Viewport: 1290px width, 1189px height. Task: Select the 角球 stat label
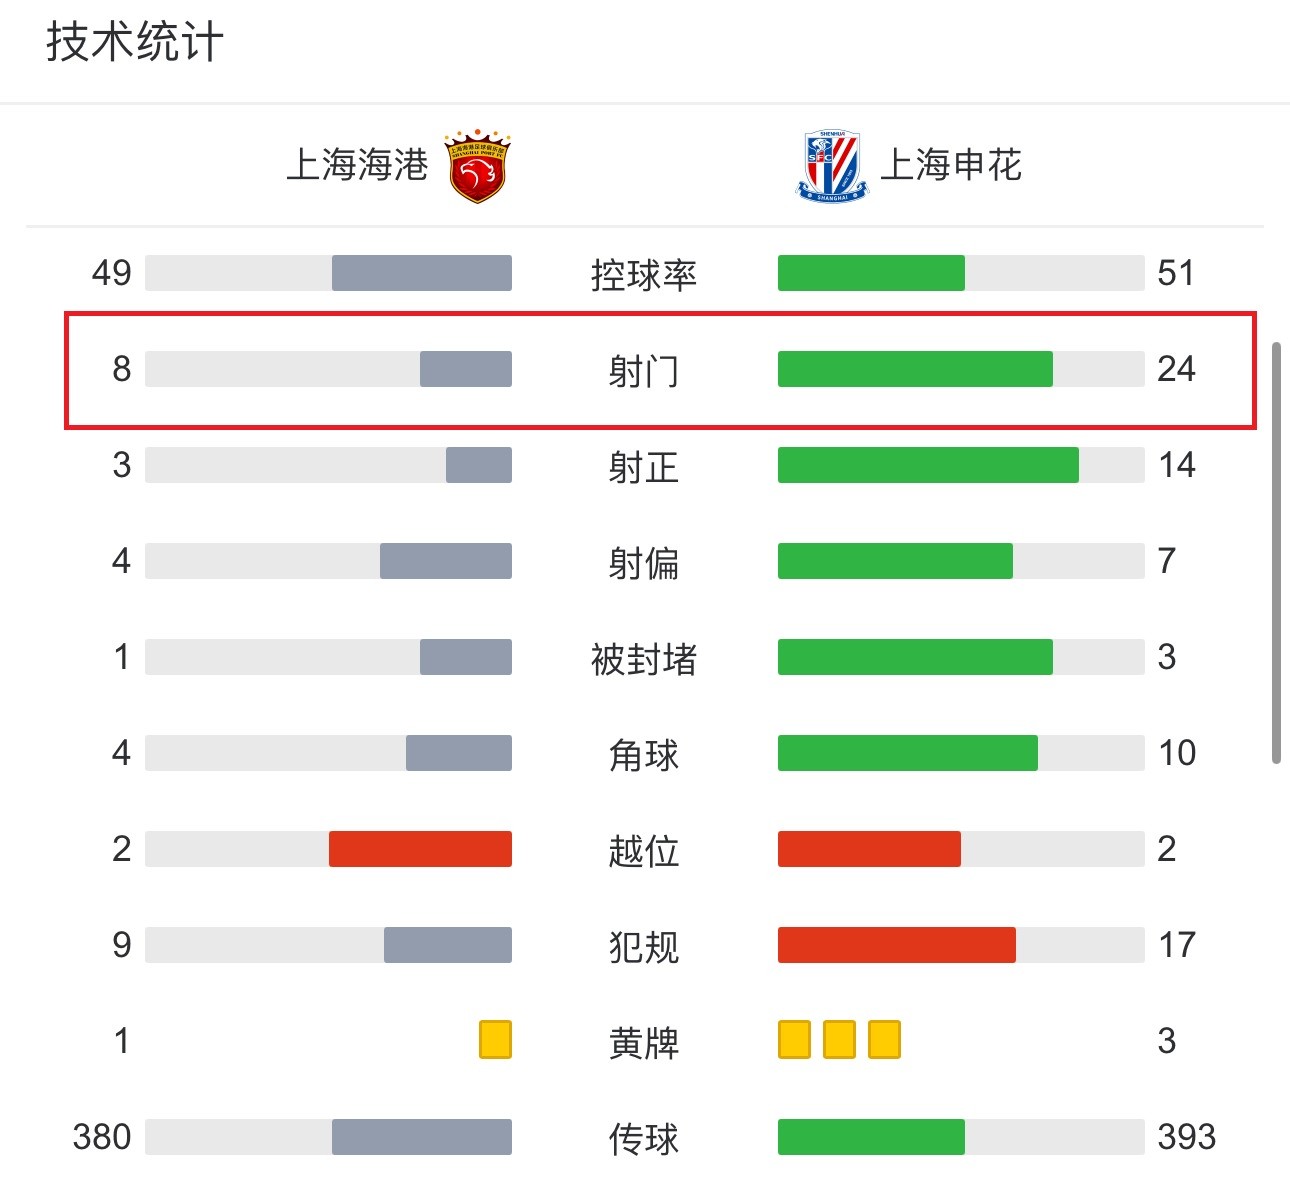click(x=644, y=754)
